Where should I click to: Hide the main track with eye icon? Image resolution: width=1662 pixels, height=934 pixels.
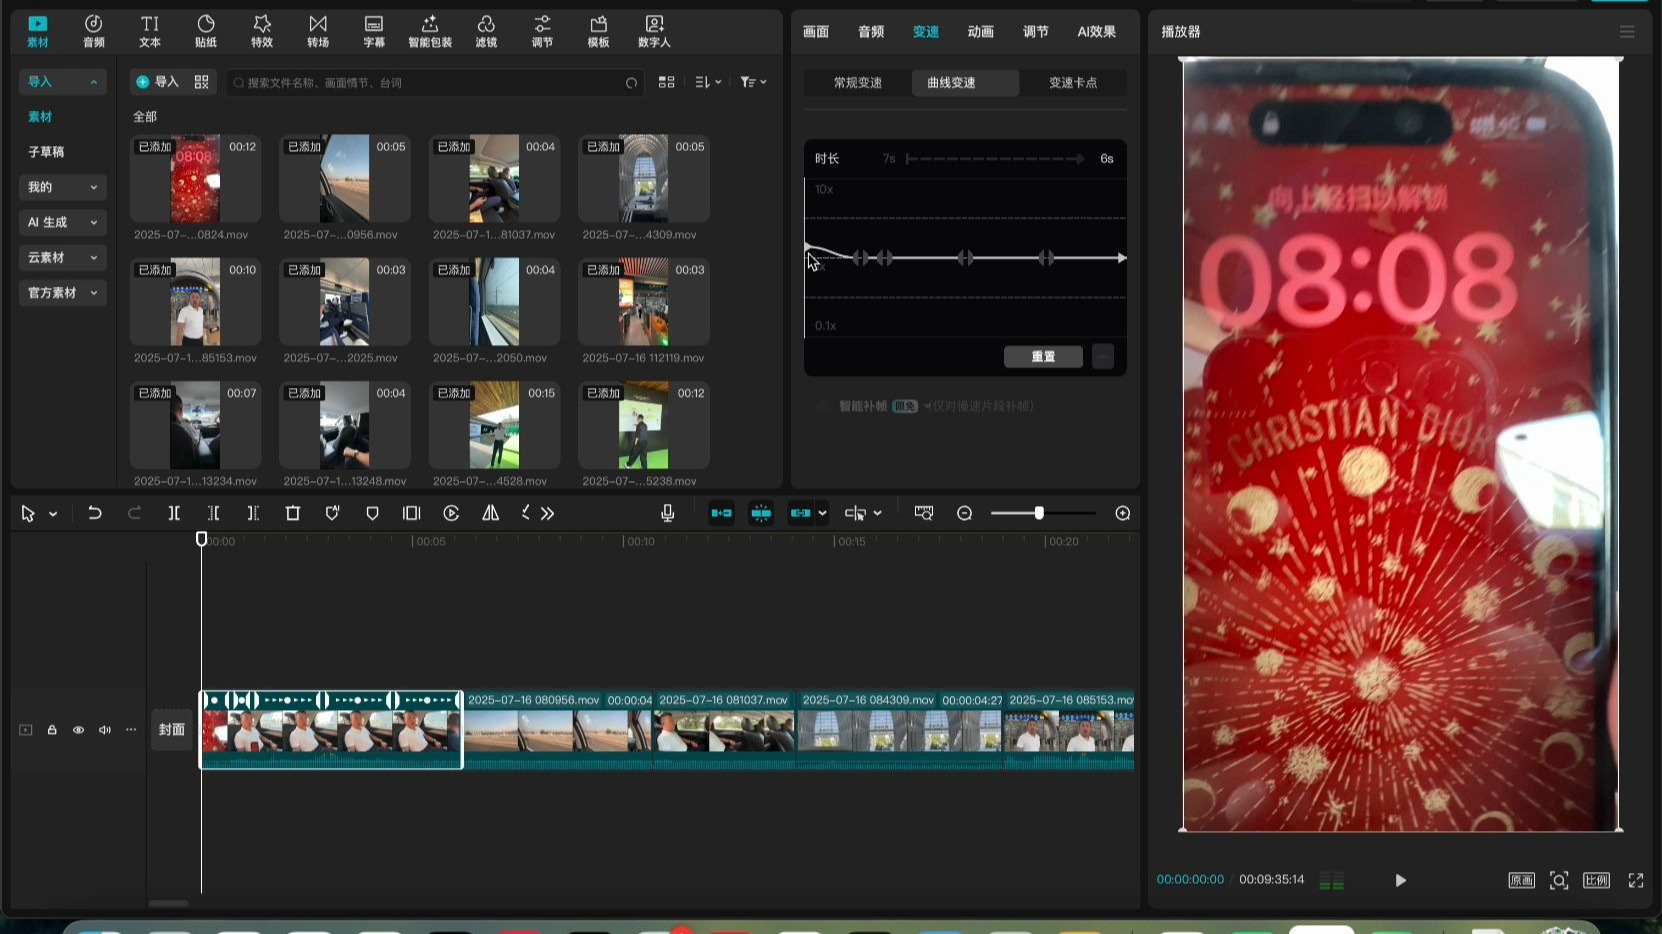[x=78, y=730]
